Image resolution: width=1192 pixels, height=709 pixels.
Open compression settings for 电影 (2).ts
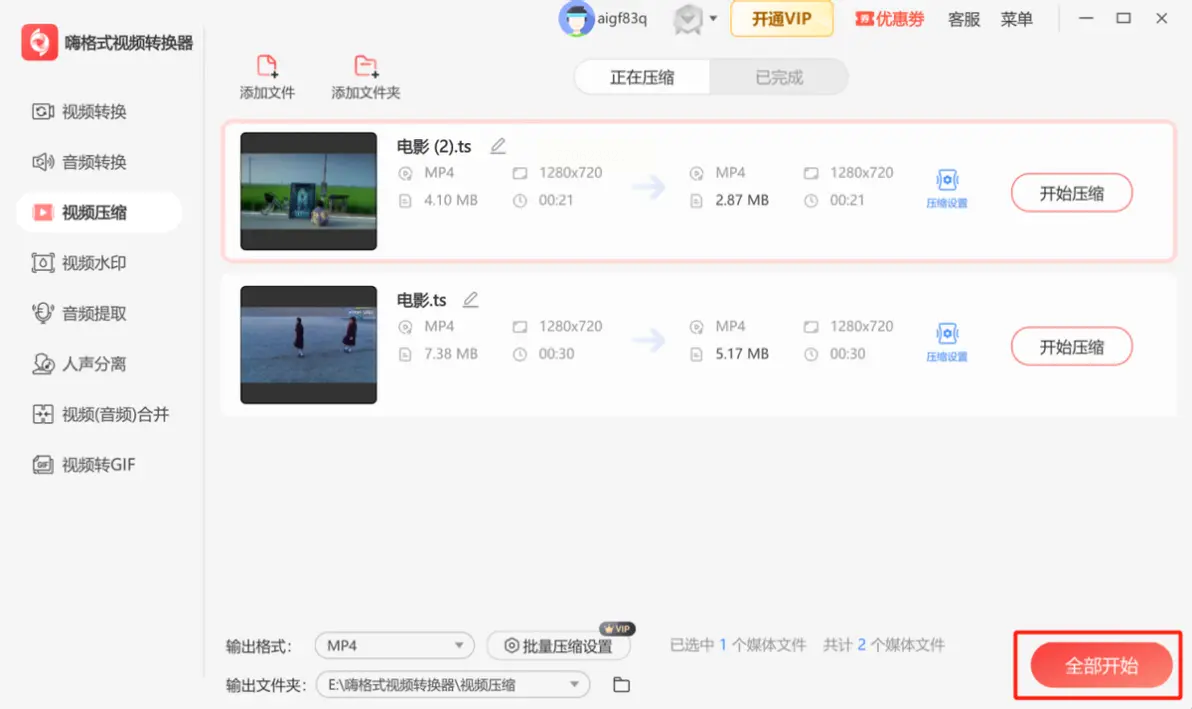point(946,187)
